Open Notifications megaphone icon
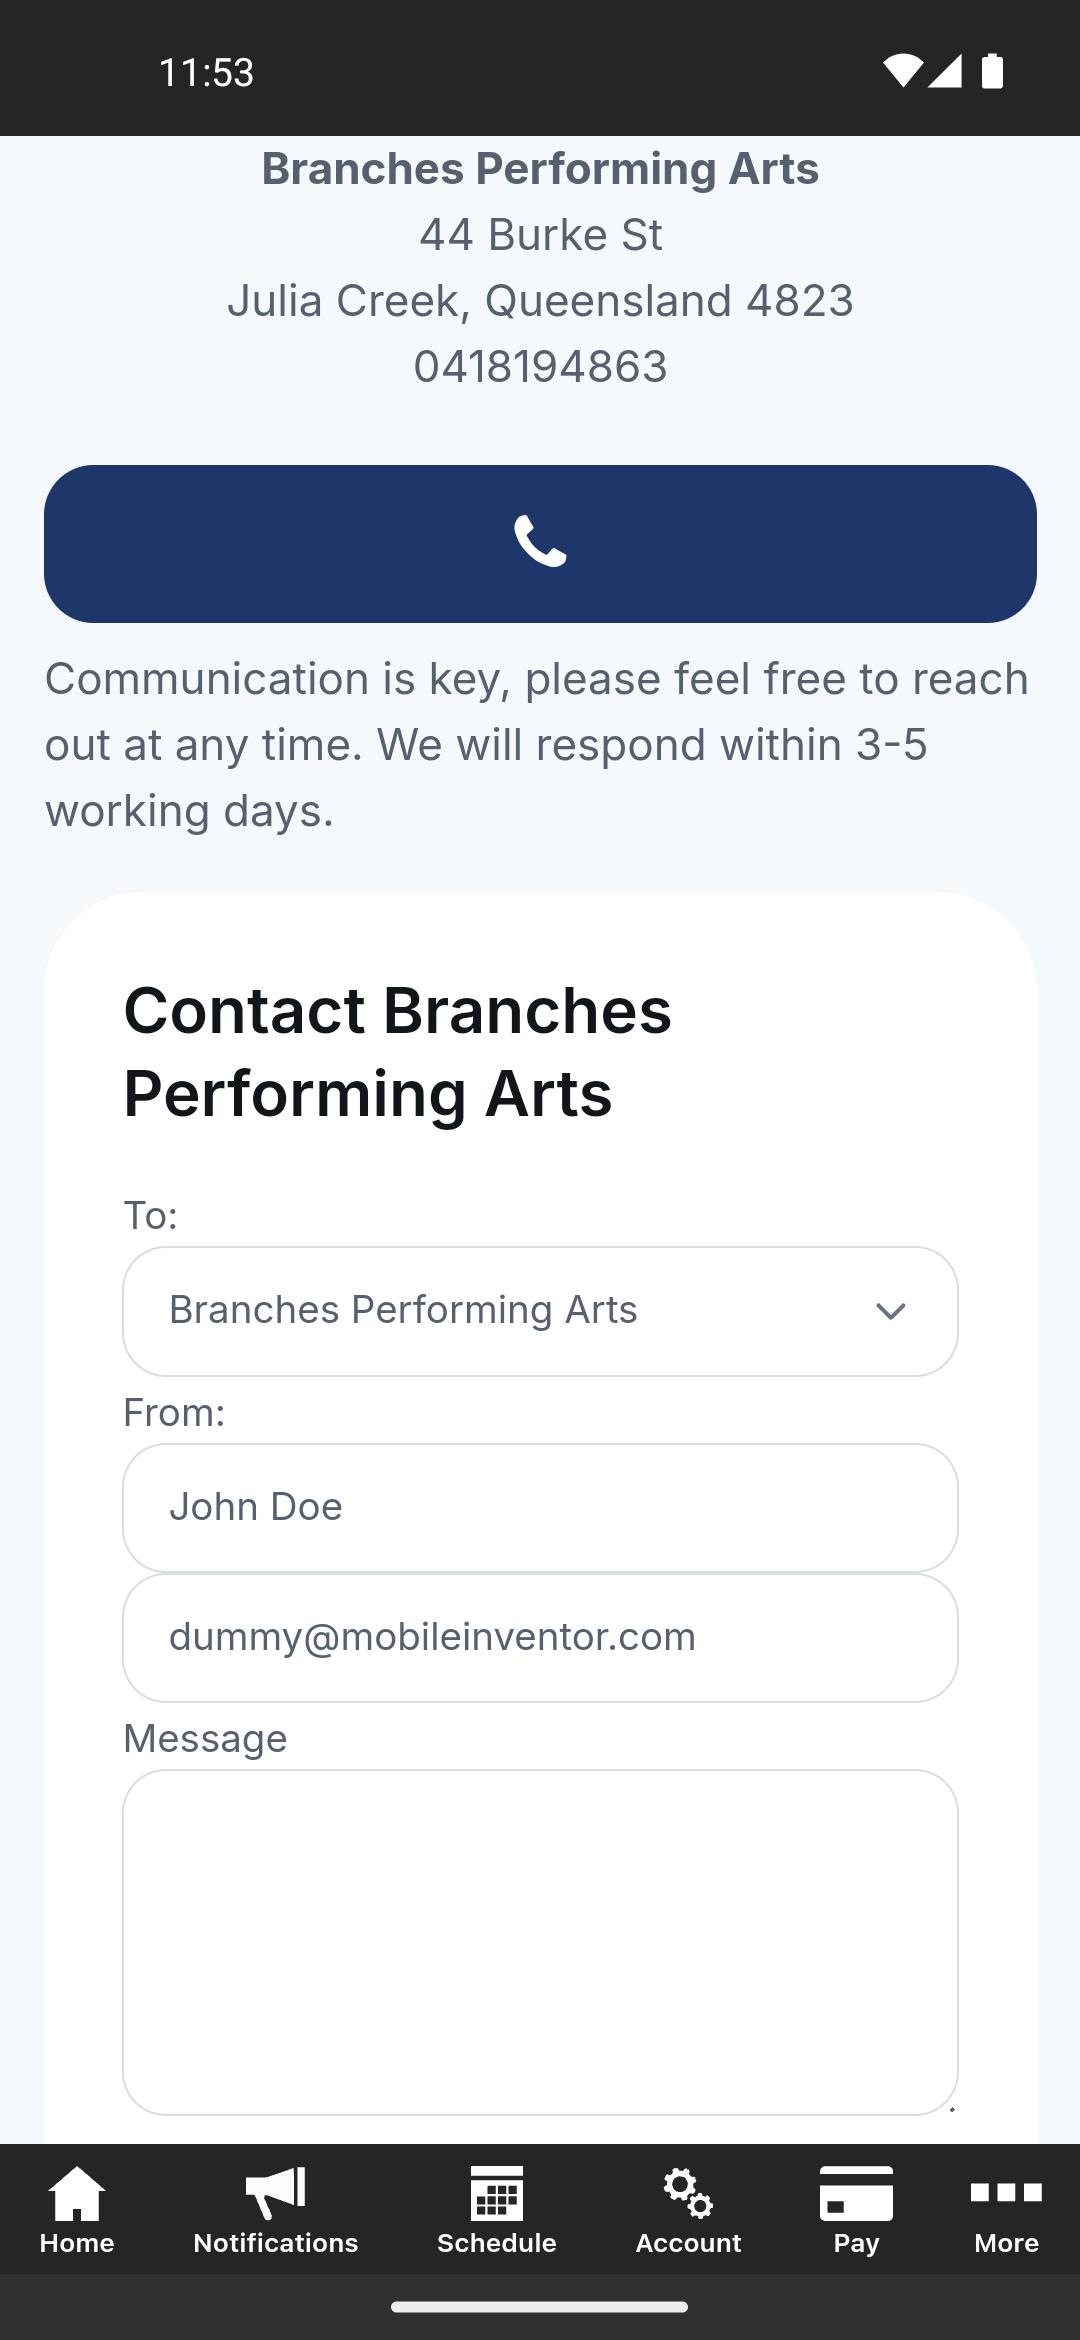The width and height of the screenshot is (1080, 2340). [275, 2193]
